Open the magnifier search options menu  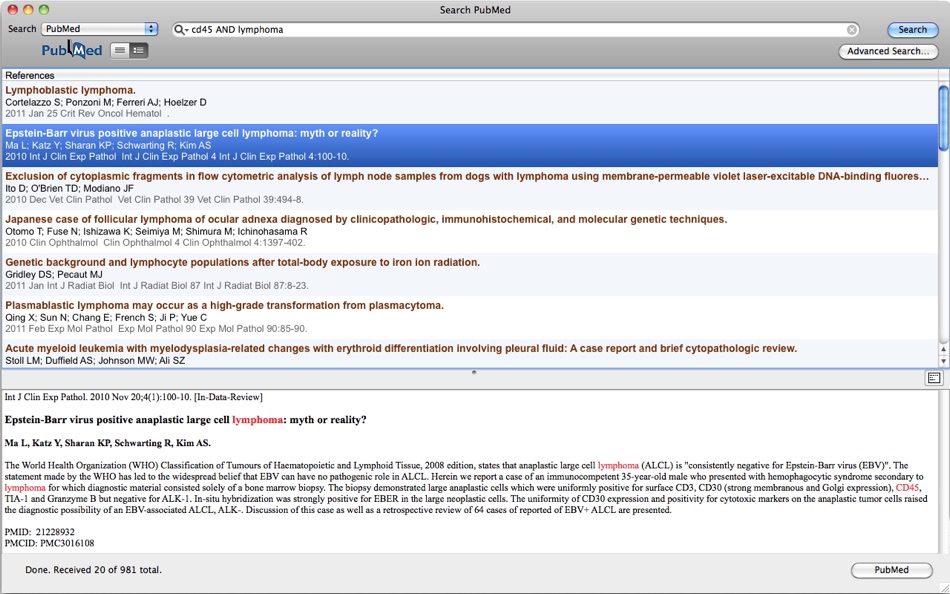pyautogui.click(x=181, y=29)
